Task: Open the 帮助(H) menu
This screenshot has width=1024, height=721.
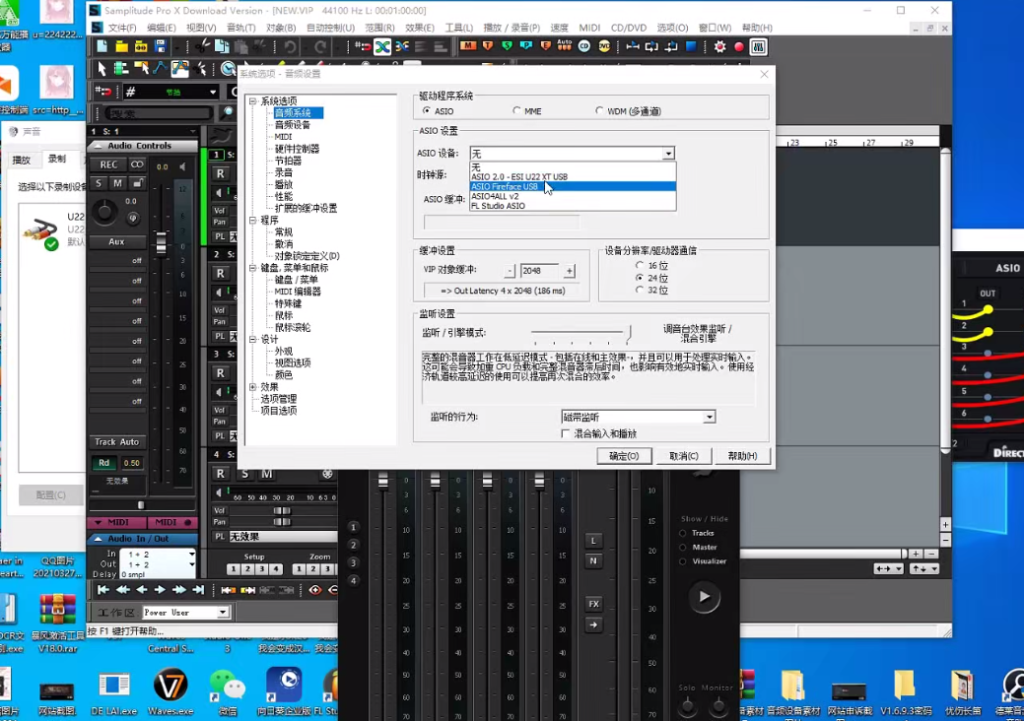Action: coord(758,27)
